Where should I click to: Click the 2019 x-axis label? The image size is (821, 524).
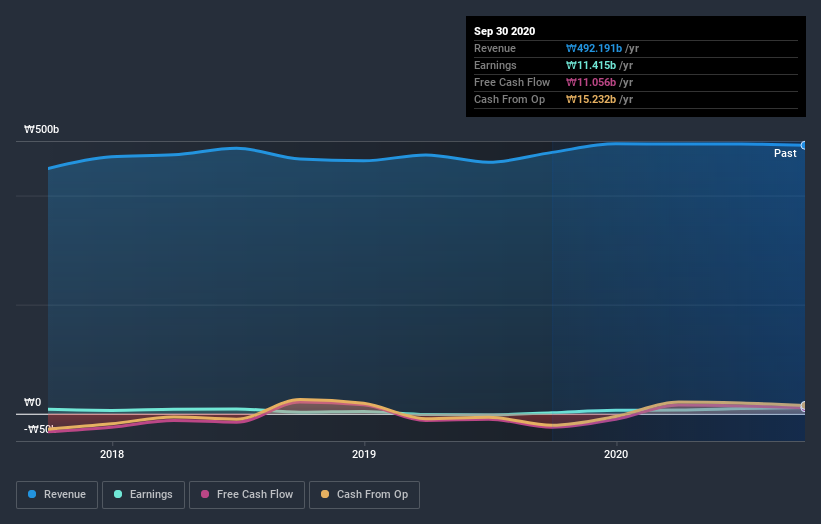point(364,454)
